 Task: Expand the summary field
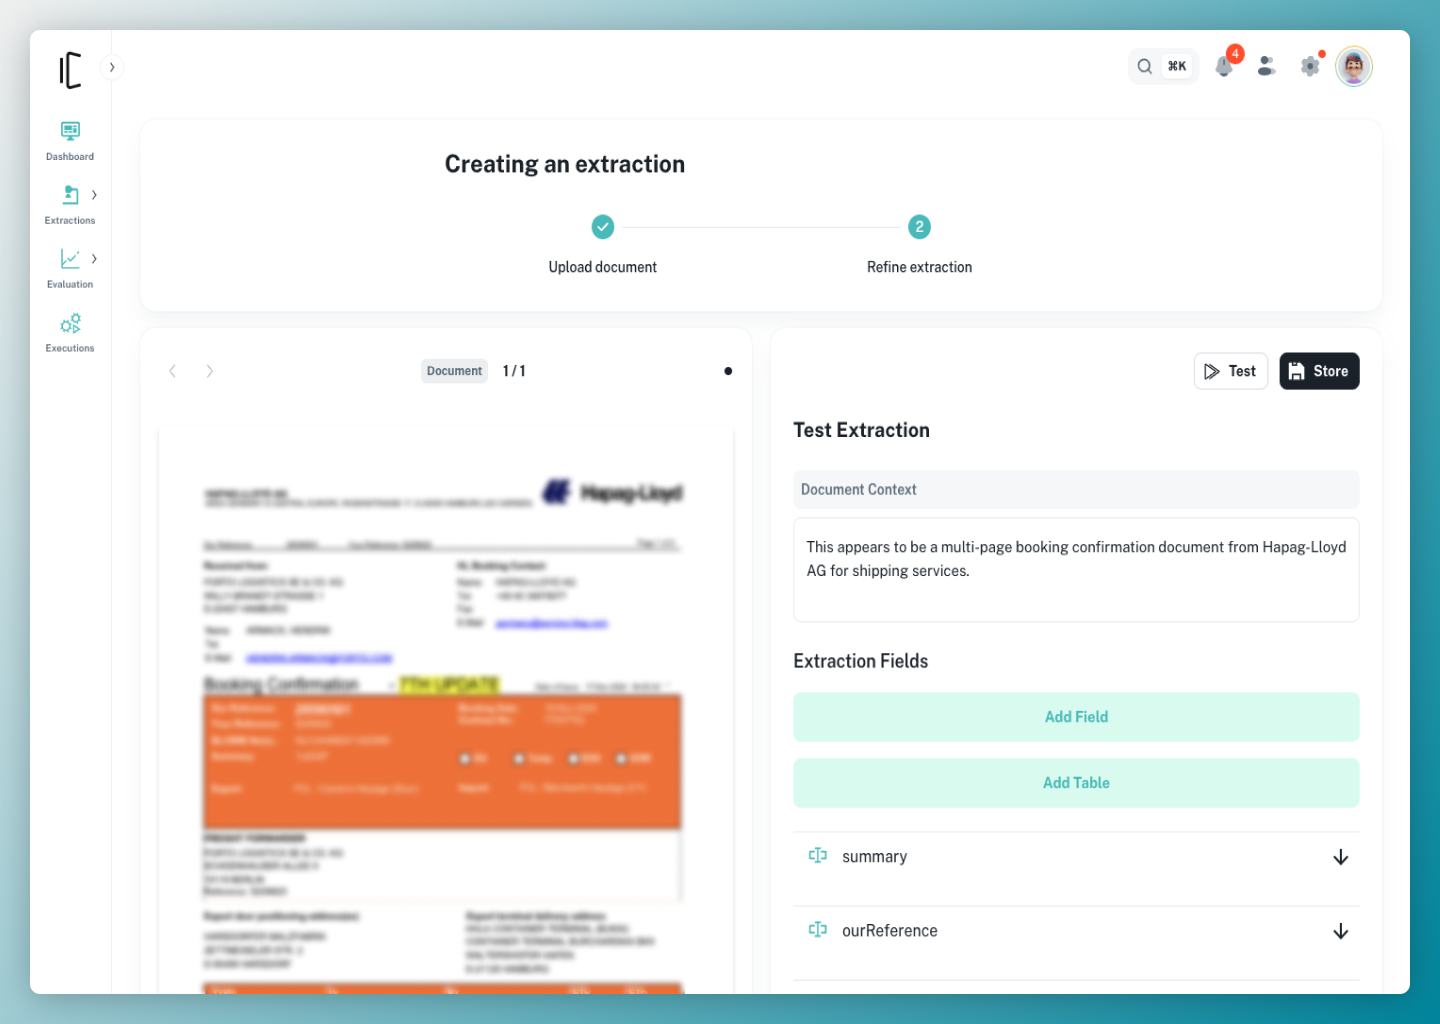tap(1340, 857)
